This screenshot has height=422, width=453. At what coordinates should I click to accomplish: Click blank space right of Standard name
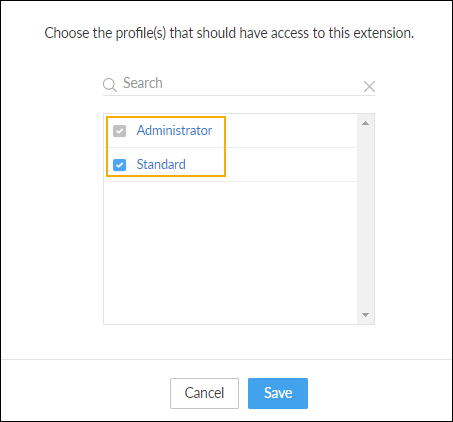[291, 165]
